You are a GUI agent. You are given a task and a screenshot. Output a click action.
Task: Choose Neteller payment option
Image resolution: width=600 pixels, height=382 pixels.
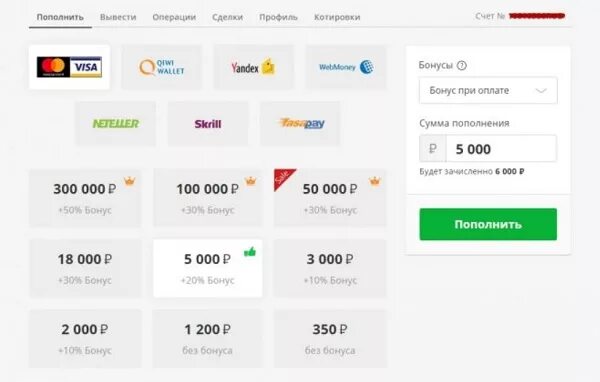click(x=116, y=123)
